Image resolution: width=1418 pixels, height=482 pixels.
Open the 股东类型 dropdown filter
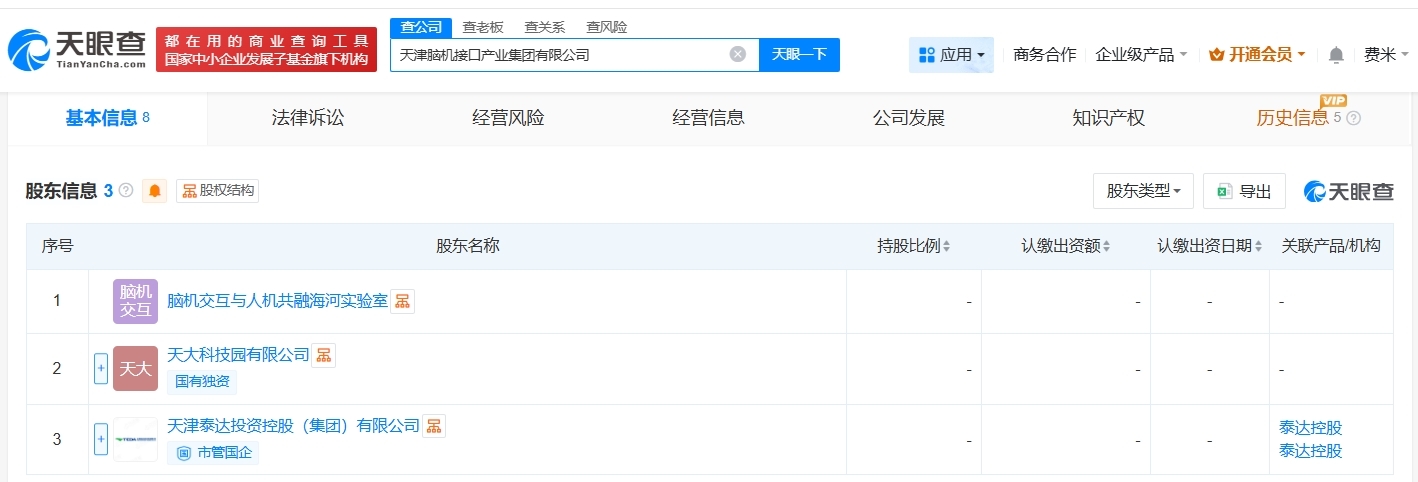click(x=1143, y=191)
